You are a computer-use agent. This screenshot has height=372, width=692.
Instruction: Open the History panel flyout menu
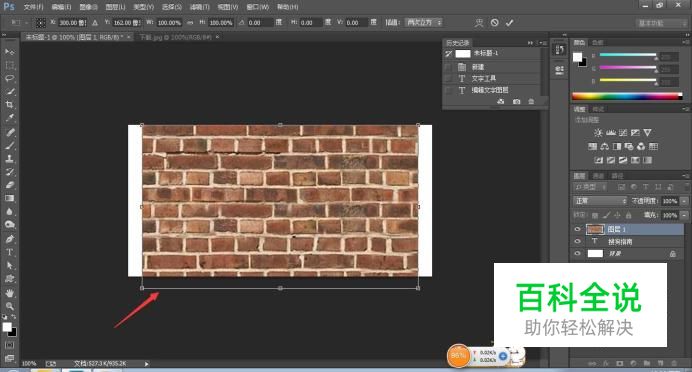(542, 43)
